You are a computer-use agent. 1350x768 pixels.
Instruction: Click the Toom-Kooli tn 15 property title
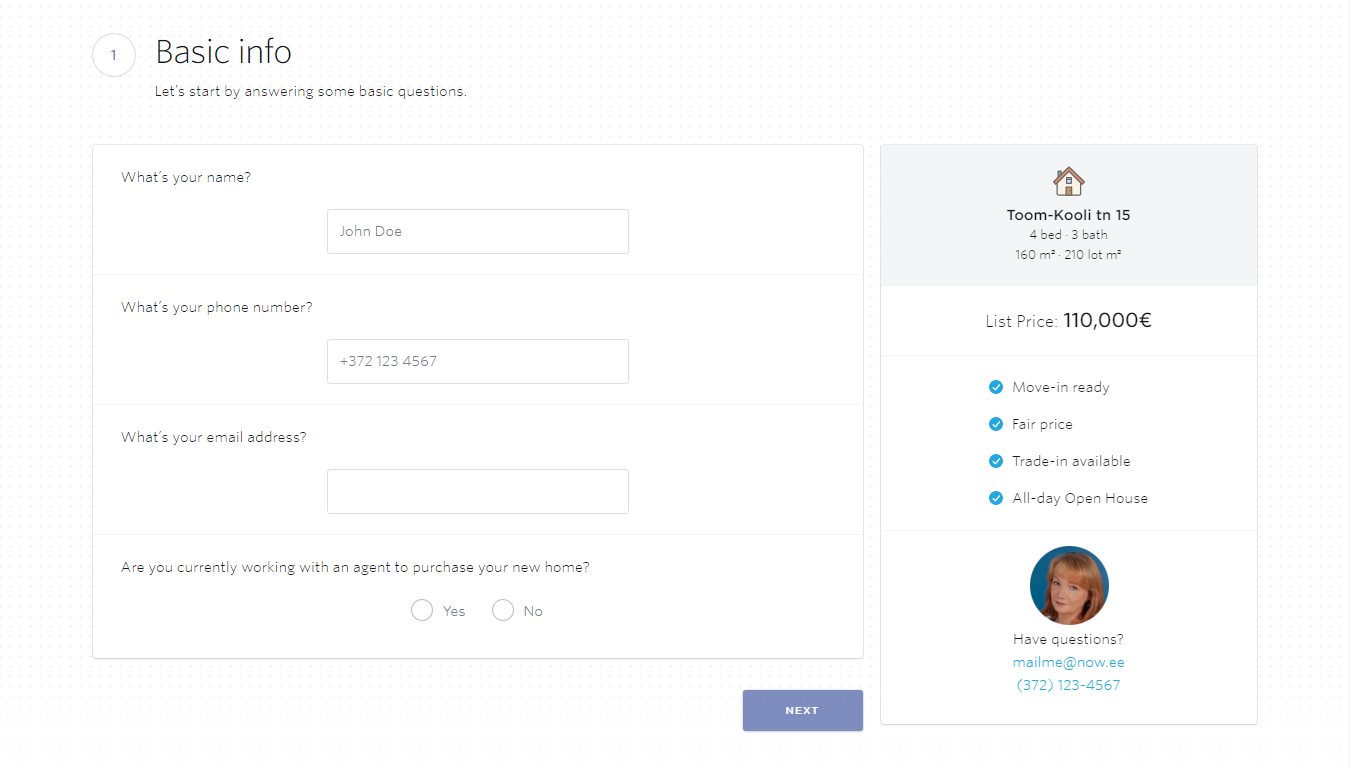[1068, 215]
